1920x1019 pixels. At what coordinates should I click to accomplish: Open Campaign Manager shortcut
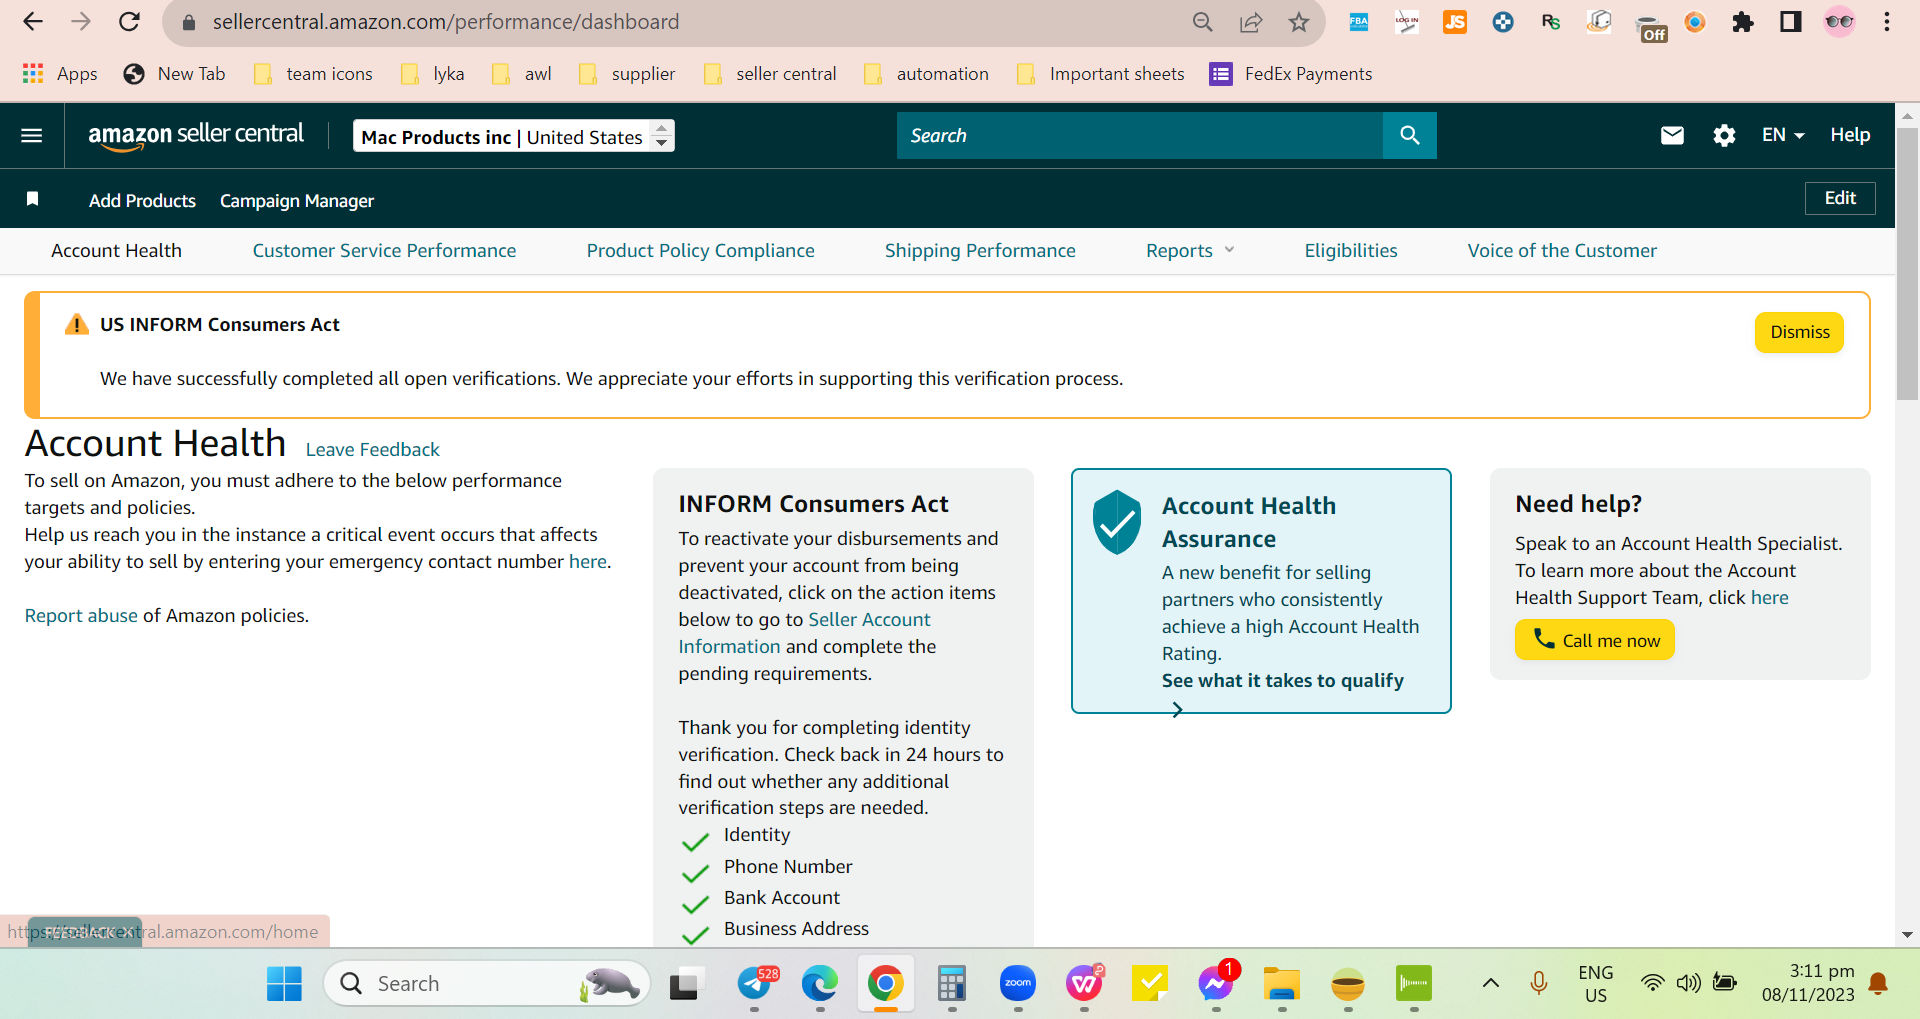coord(297,201)
